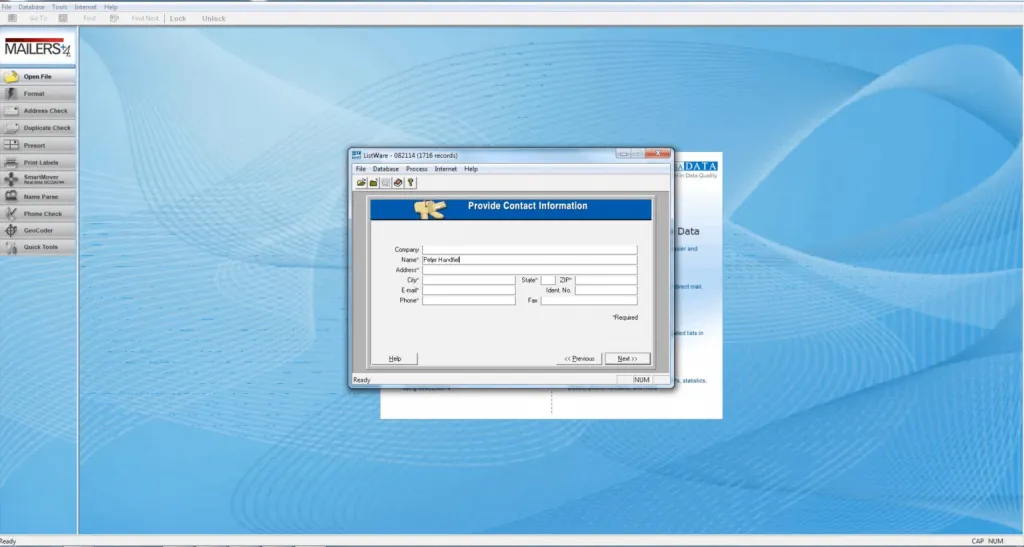The image size is (1024, 547).
Task: Click the Mailers+4 logo
Action: [37, 48]
